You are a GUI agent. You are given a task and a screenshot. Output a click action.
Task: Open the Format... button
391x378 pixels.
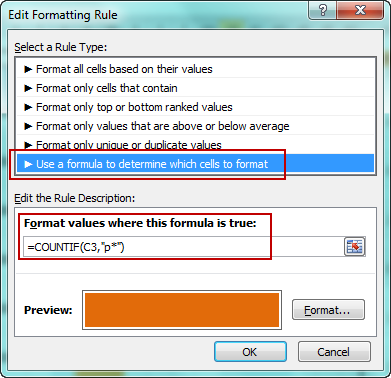pos(328,310)
